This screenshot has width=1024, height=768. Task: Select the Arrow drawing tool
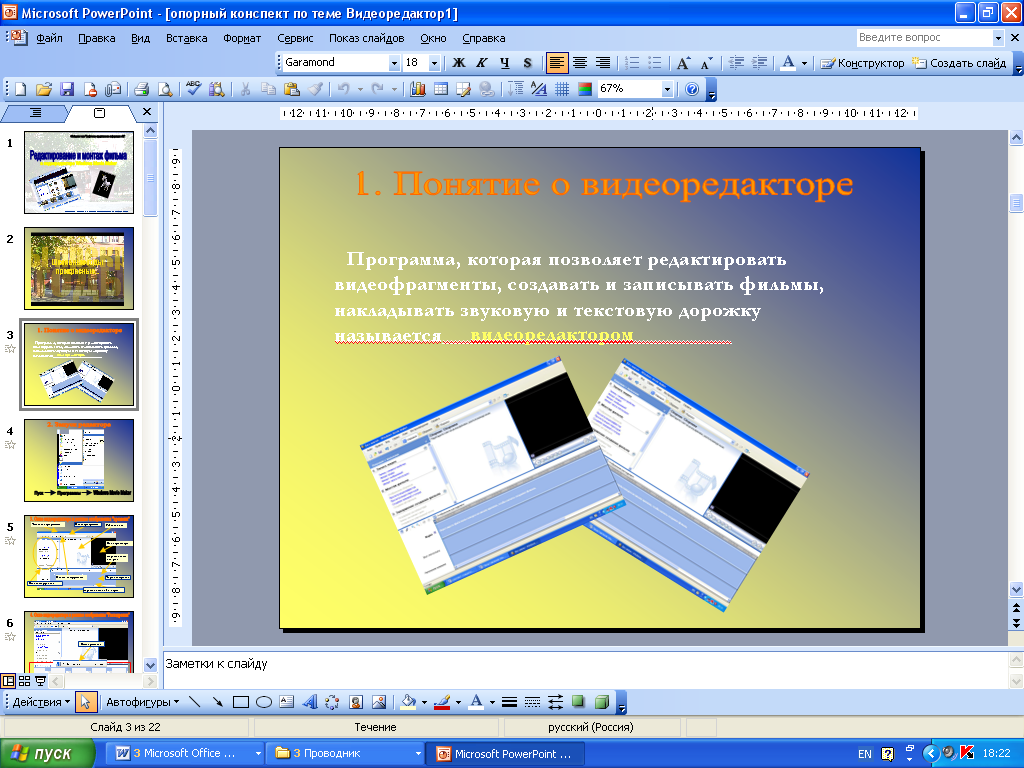tap(217, 702)
